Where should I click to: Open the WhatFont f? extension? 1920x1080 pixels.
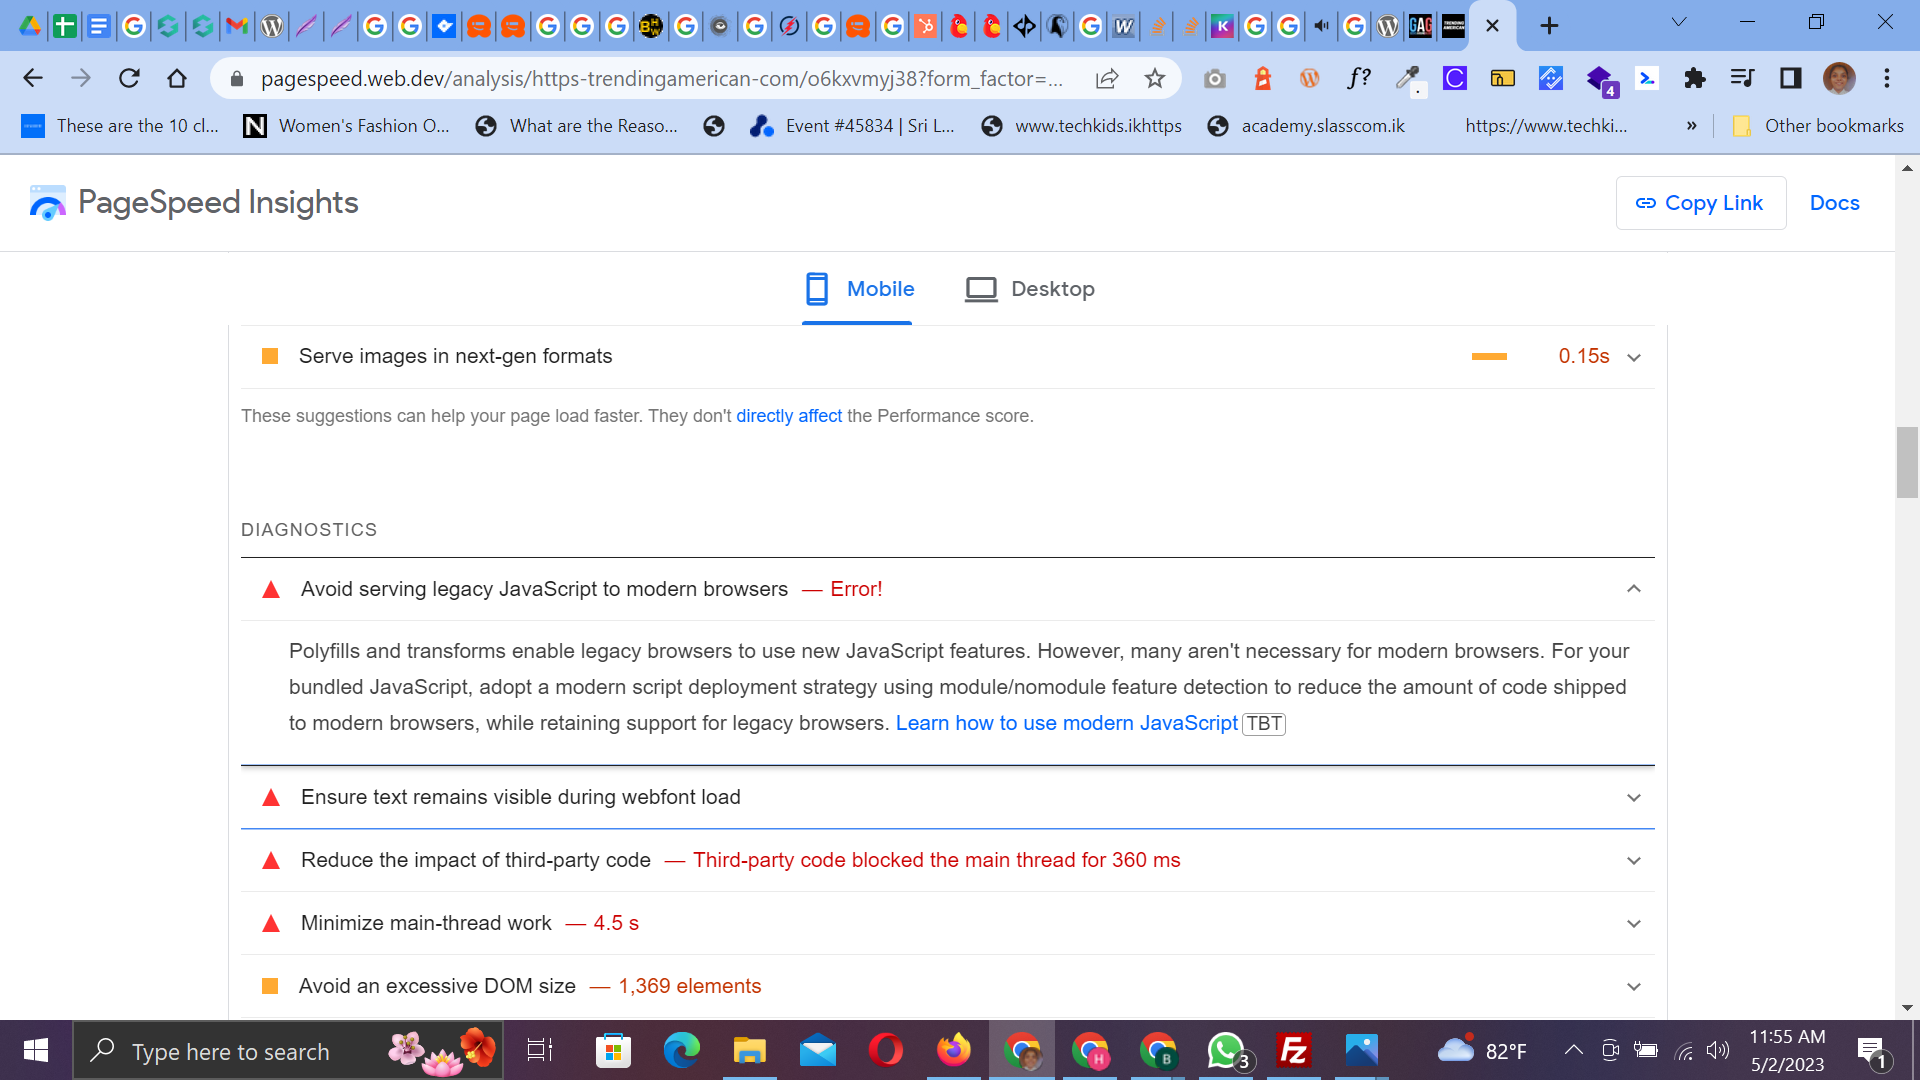tap(1358, 78)
